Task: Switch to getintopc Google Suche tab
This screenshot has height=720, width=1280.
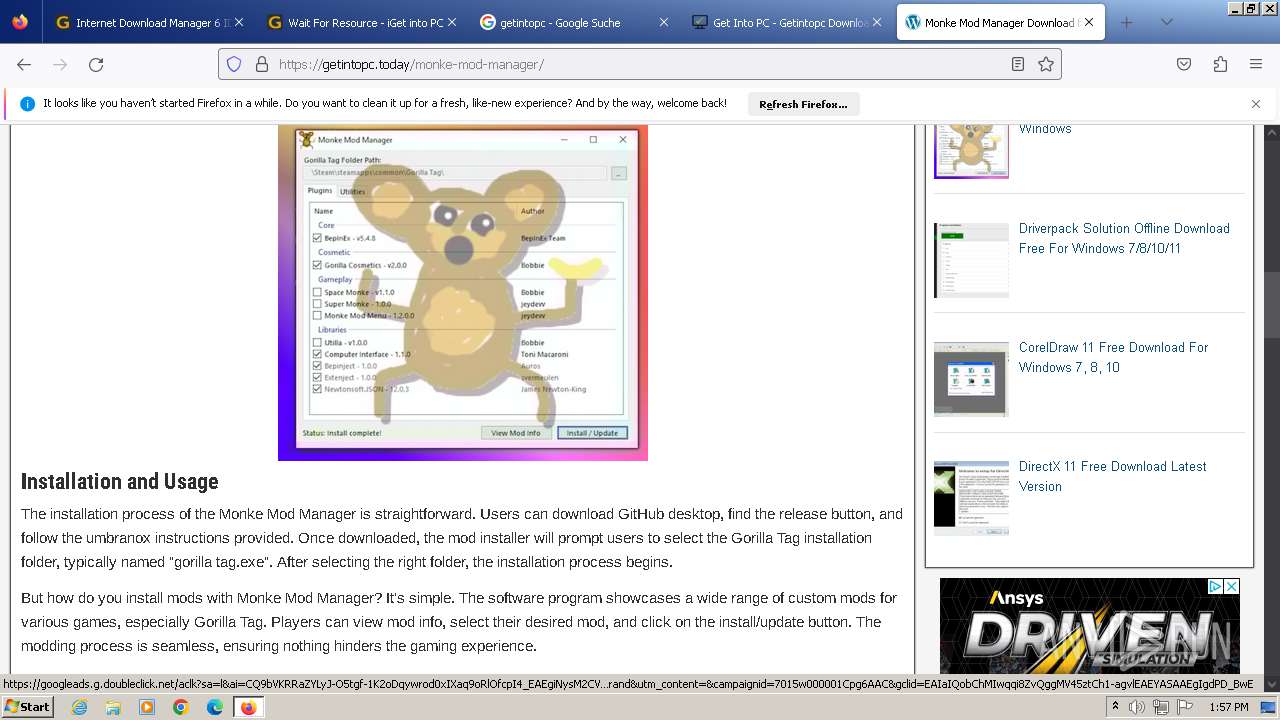Action: [x=574, y=22]
